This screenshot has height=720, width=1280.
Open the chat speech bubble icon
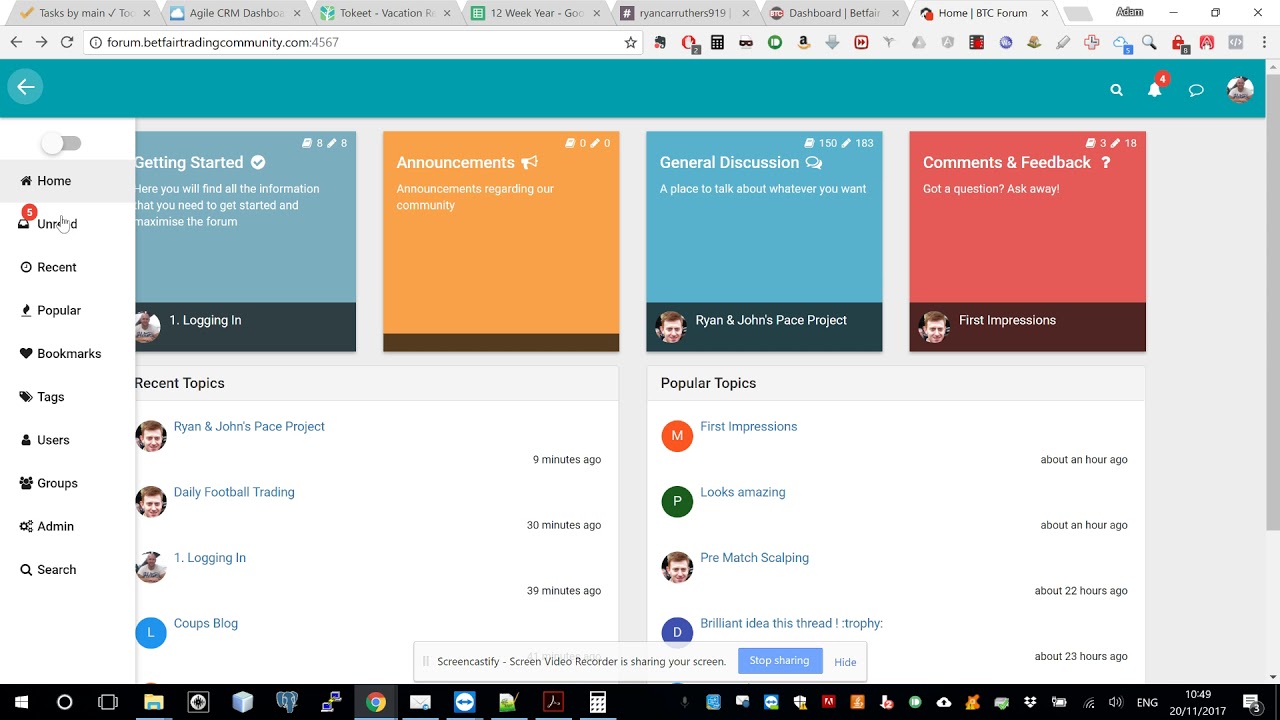(1195, 90)
